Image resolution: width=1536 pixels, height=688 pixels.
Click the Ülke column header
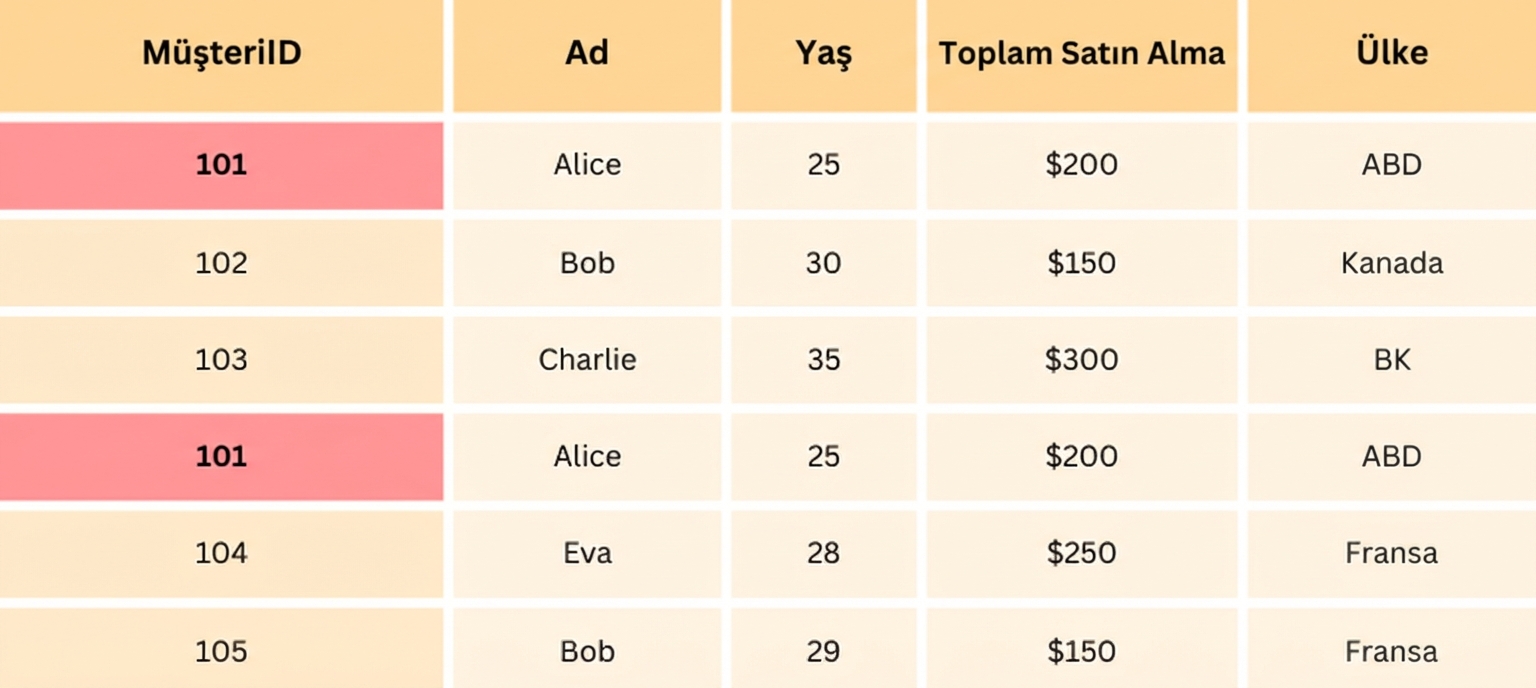coord(1391,54)
